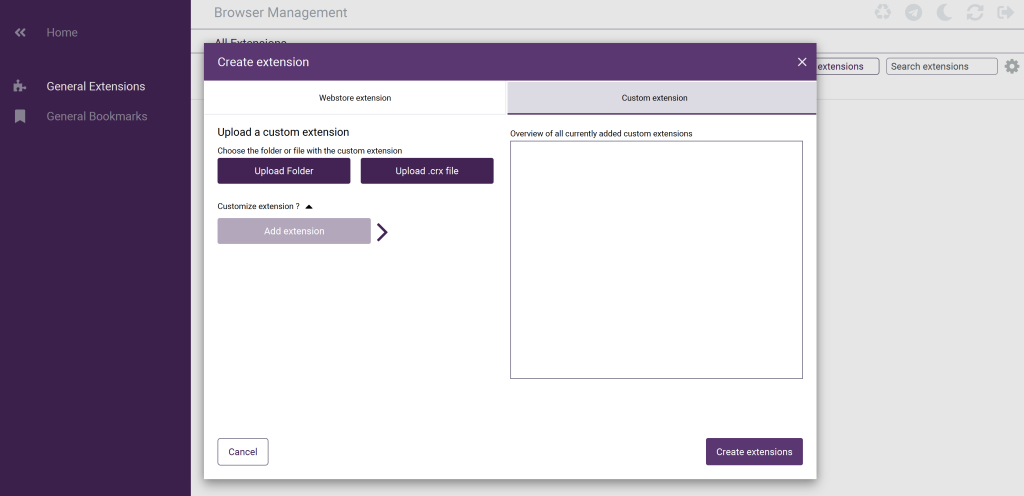This screenshot has height=496, width=1024.
Task: Switch to the Webstore extension tab
Action: coord(355,98)
